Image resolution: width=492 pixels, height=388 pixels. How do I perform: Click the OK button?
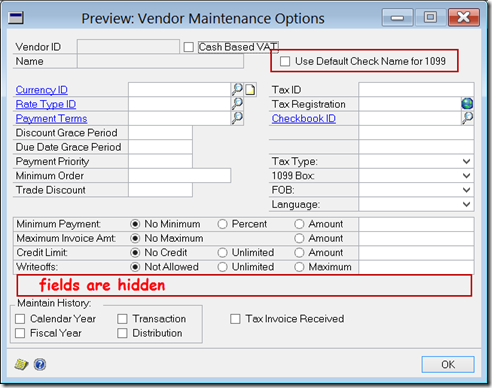pyautogui.click(x=448, y=364)
